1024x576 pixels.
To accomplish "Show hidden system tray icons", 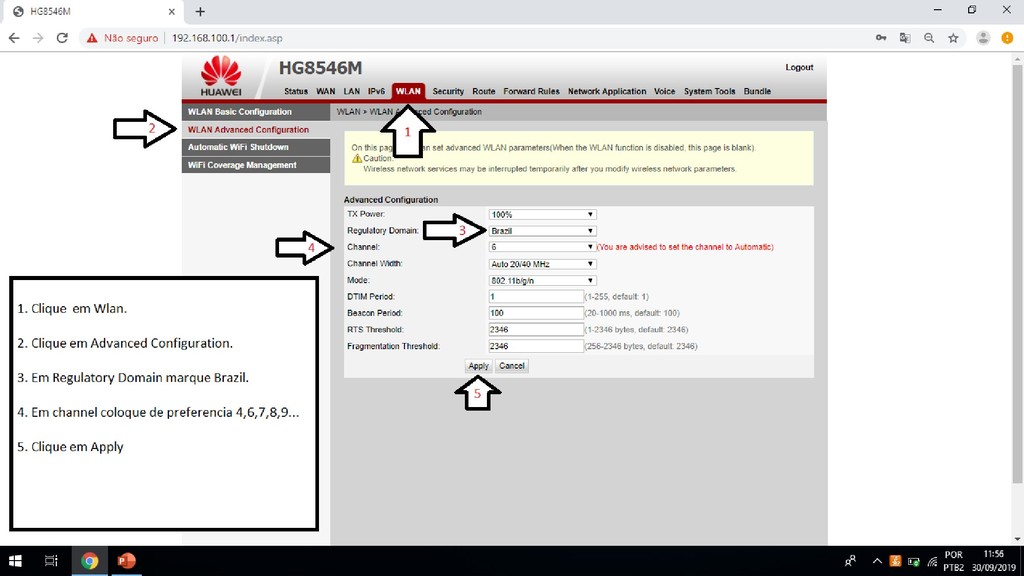I will coord(877,561).
